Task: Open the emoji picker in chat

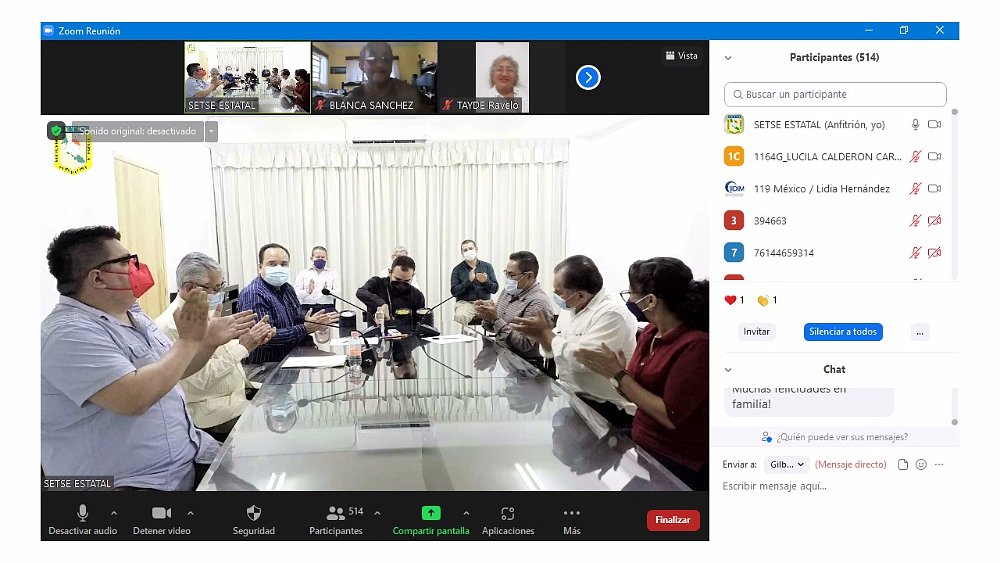Action: click(921, 464)
